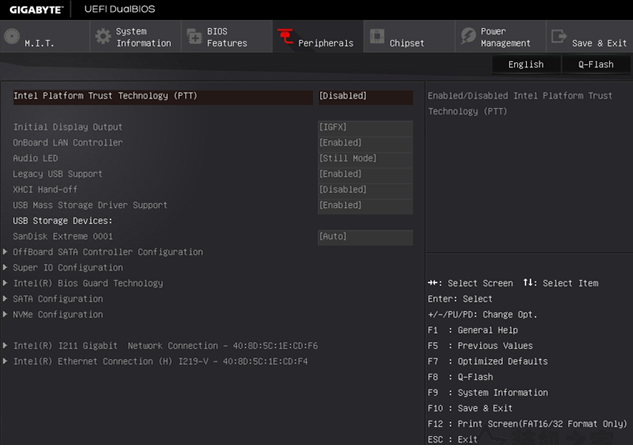Click the Q-Flash button
Viewport: 633px width, 448px height.
tap(595, 64)
